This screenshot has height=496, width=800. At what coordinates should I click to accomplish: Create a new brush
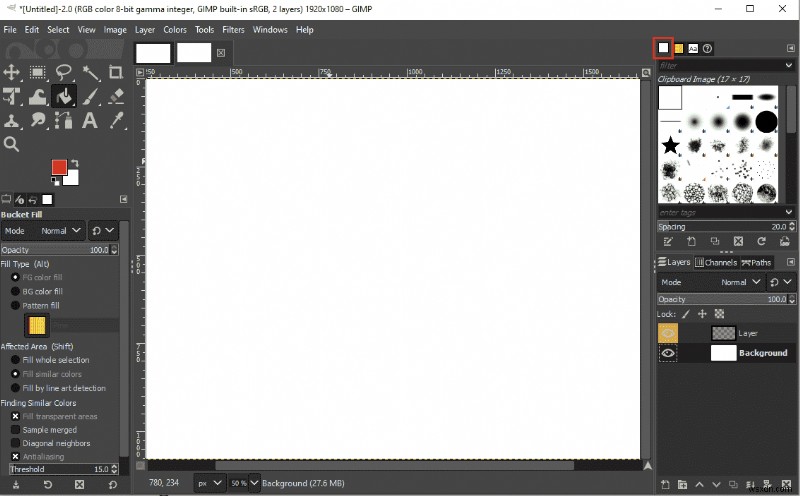tap(691, 241)
